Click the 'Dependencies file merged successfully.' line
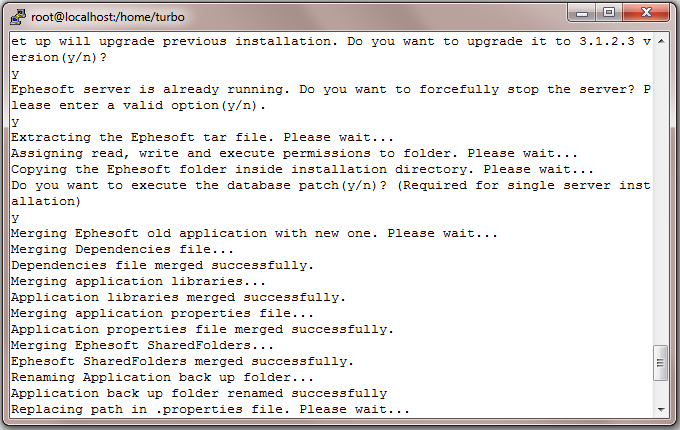 [162, 265]
